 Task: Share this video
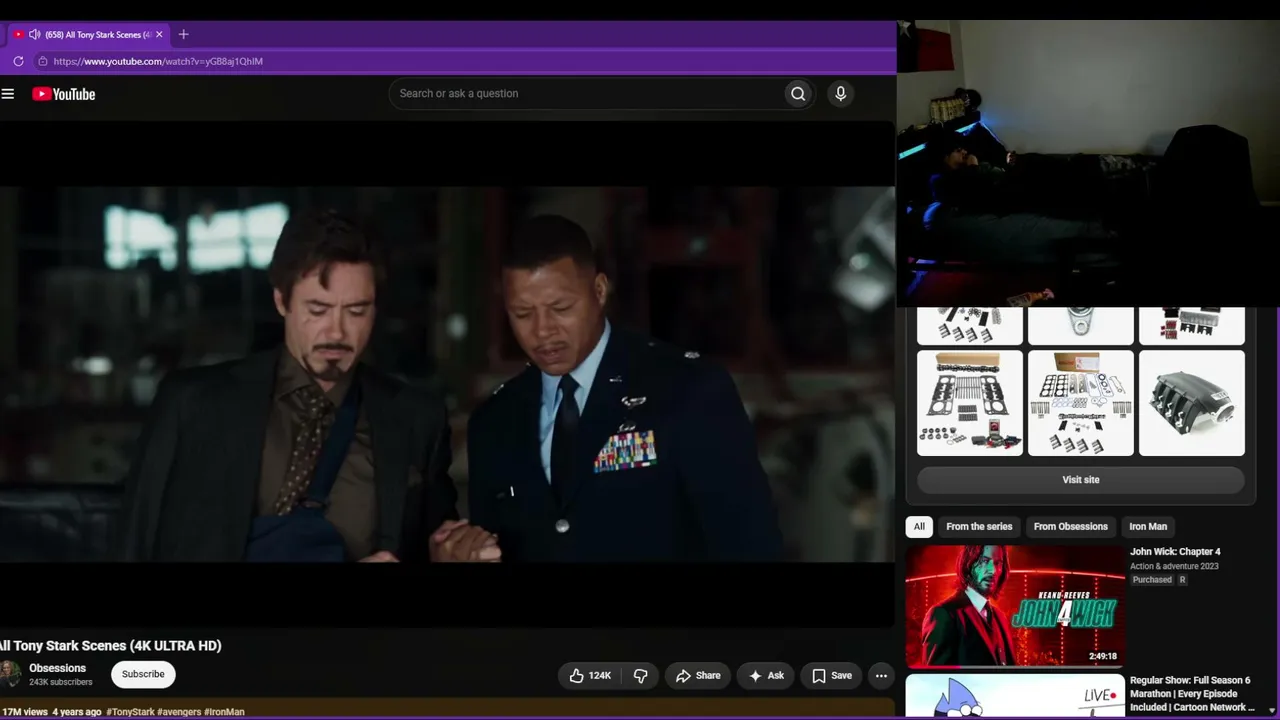(x=698, y=676)
